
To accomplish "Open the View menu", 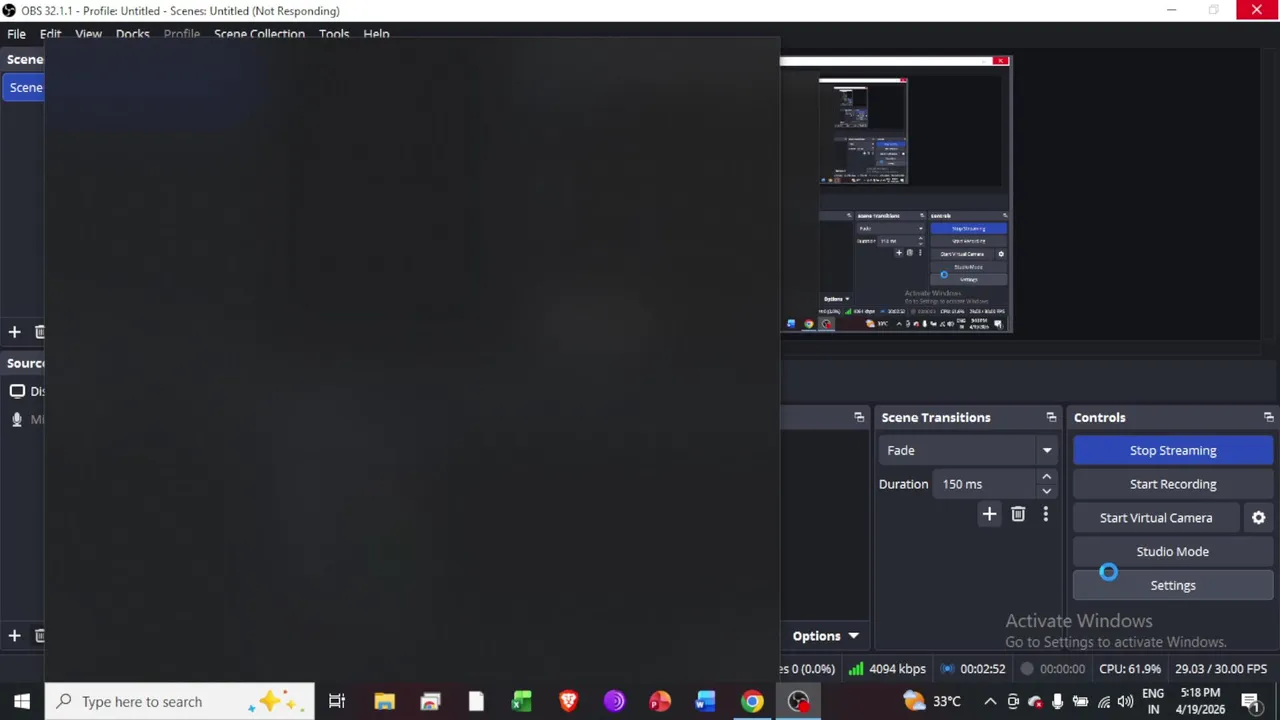I will pos(88,34).
